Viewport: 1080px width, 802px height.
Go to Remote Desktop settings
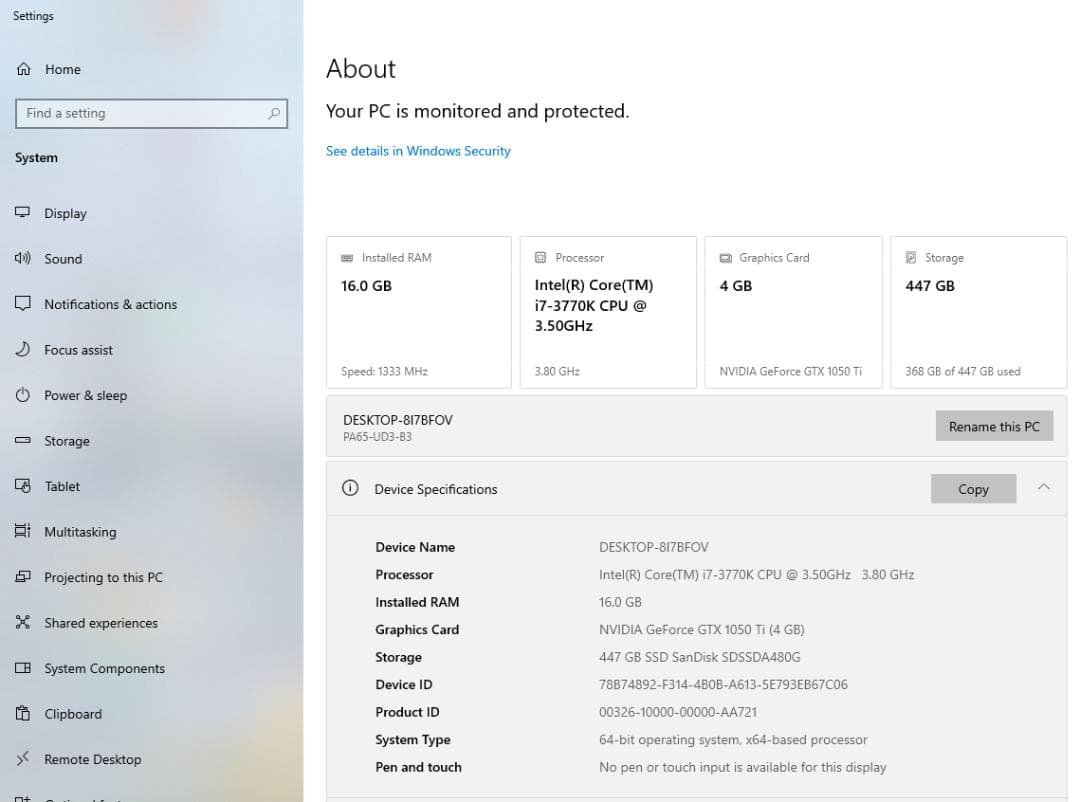(x=92, y=759)
